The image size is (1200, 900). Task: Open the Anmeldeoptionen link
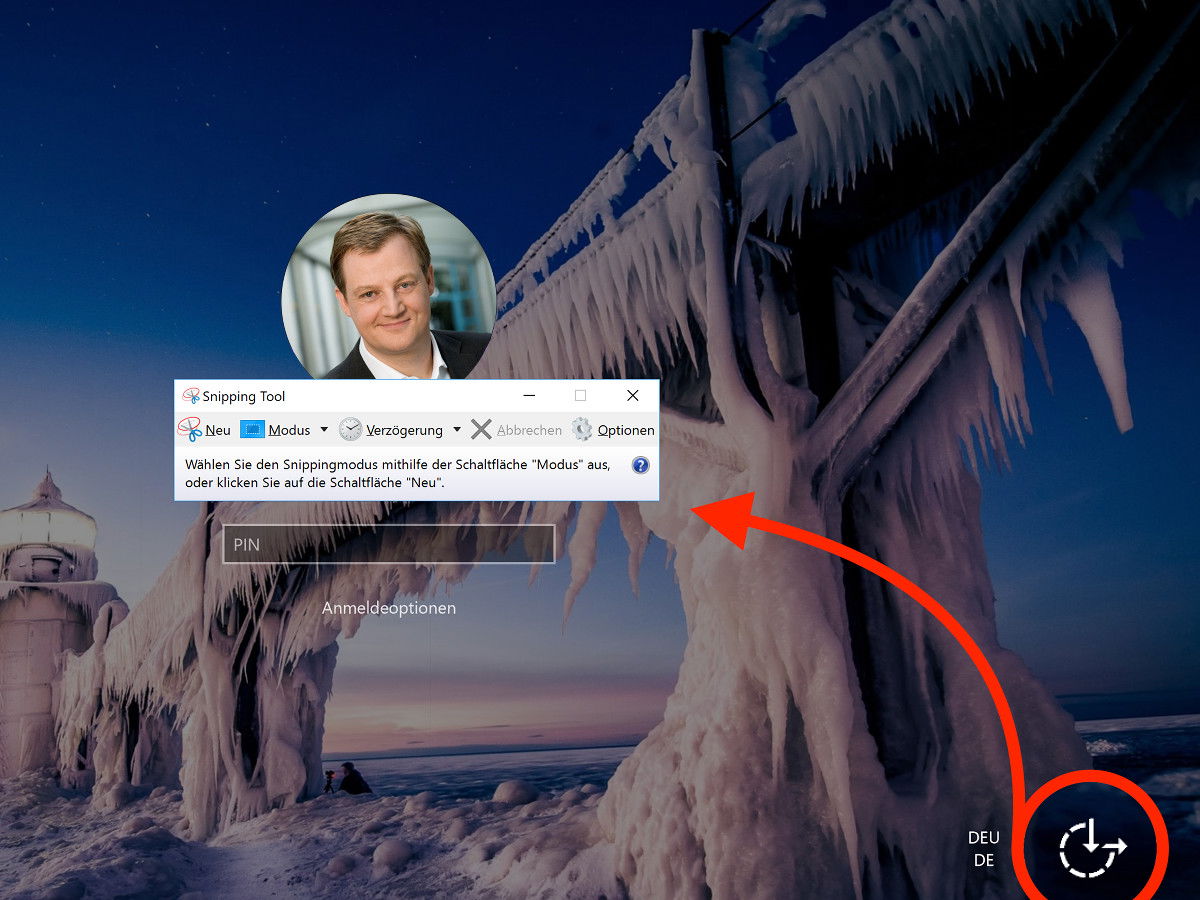[x=389, y=608]
